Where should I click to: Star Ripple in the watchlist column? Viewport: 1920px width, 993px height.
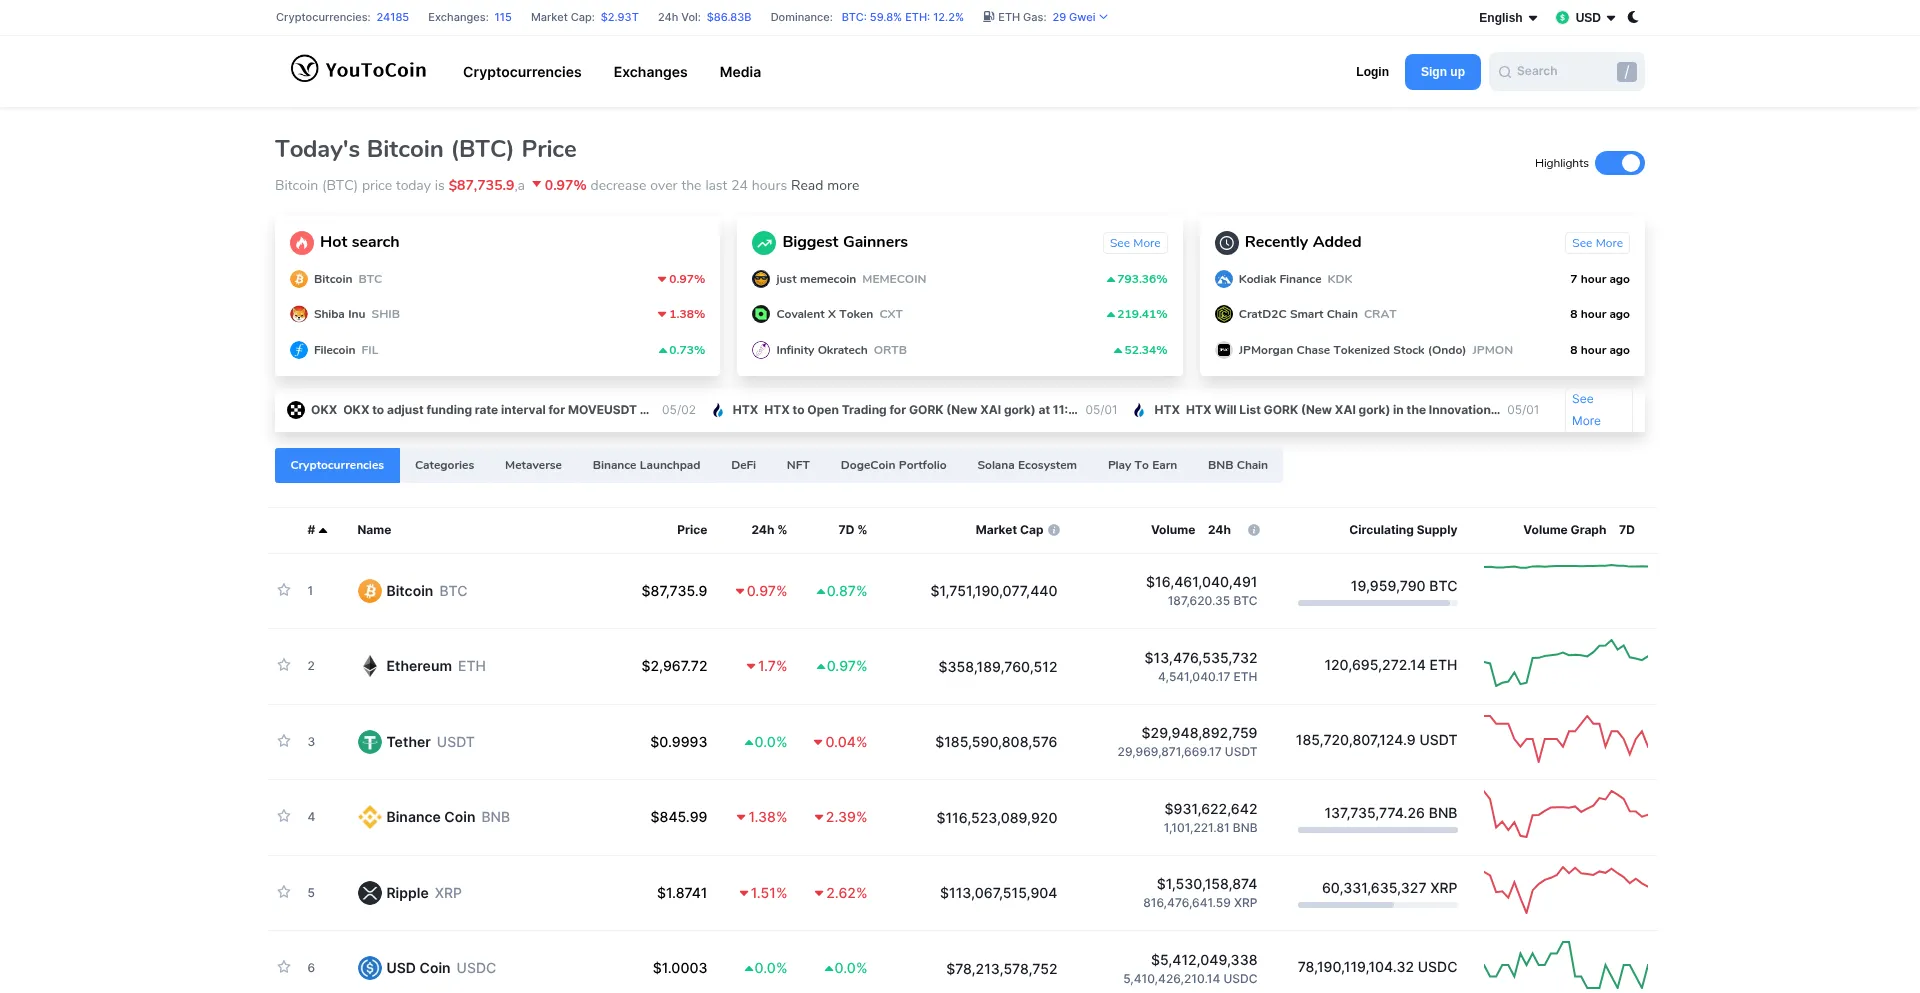tap(283, 892)
